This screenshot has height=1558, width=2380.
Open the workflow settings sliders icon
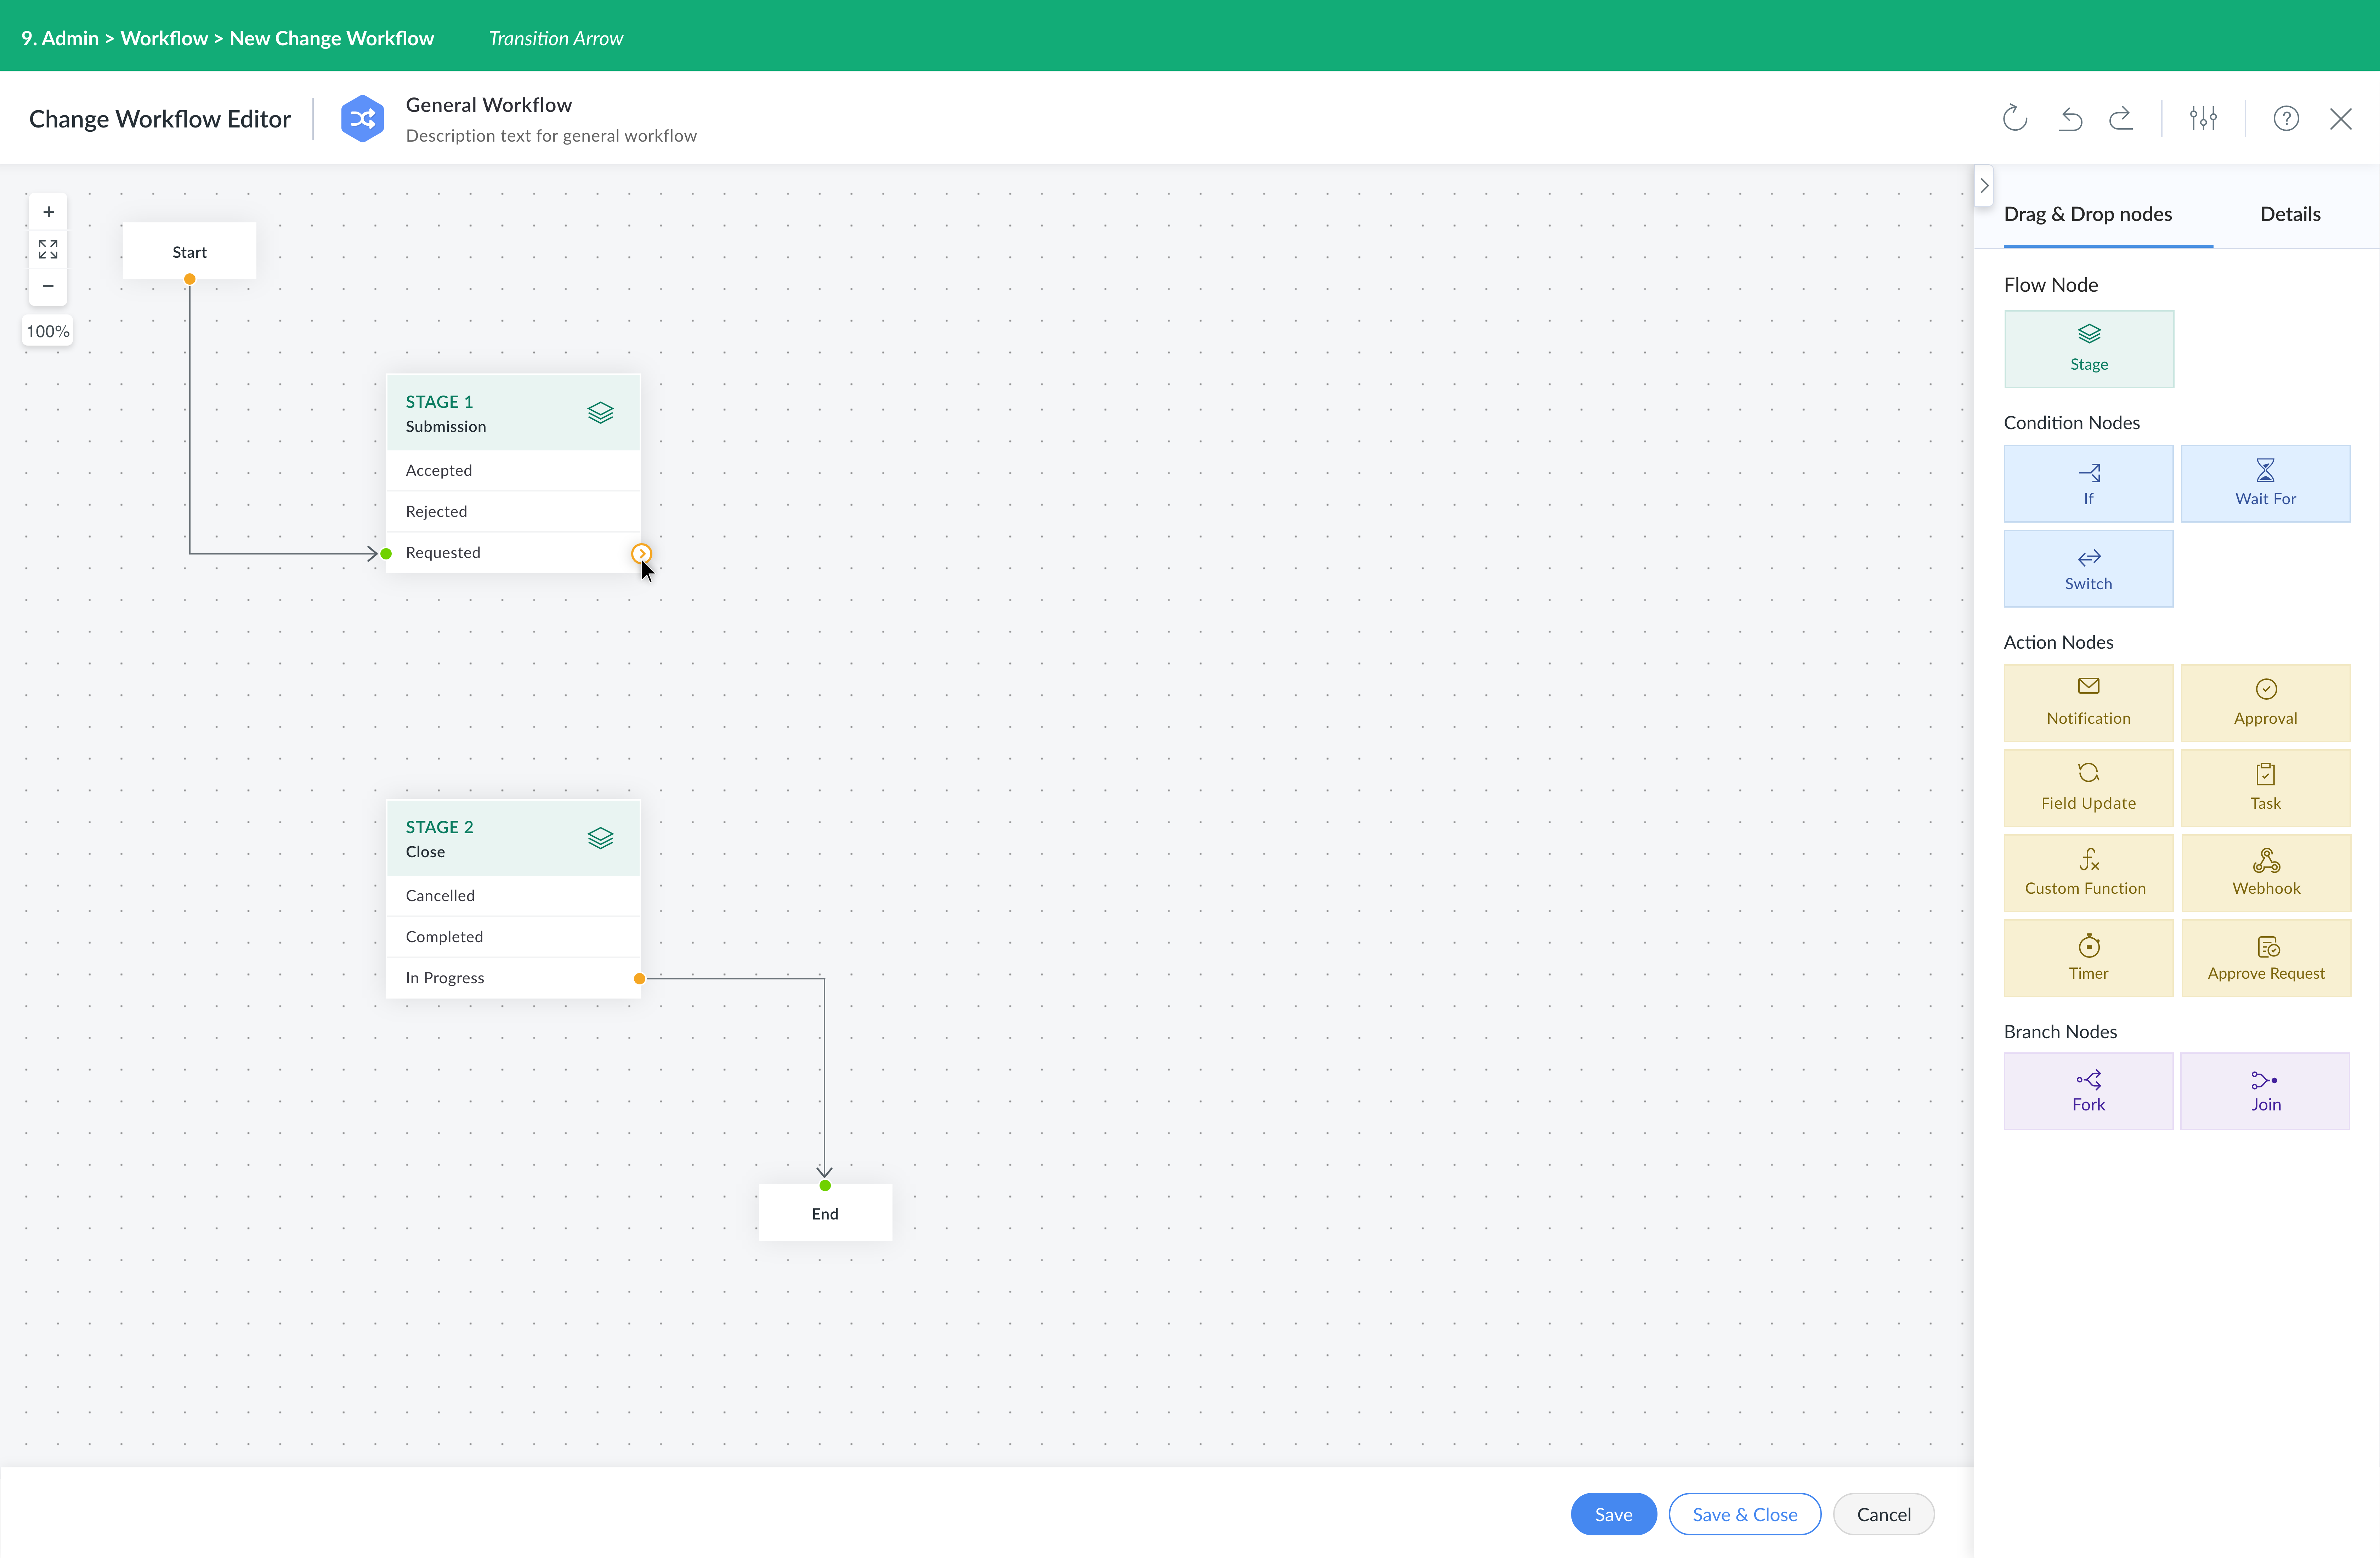coord(2203,118)
